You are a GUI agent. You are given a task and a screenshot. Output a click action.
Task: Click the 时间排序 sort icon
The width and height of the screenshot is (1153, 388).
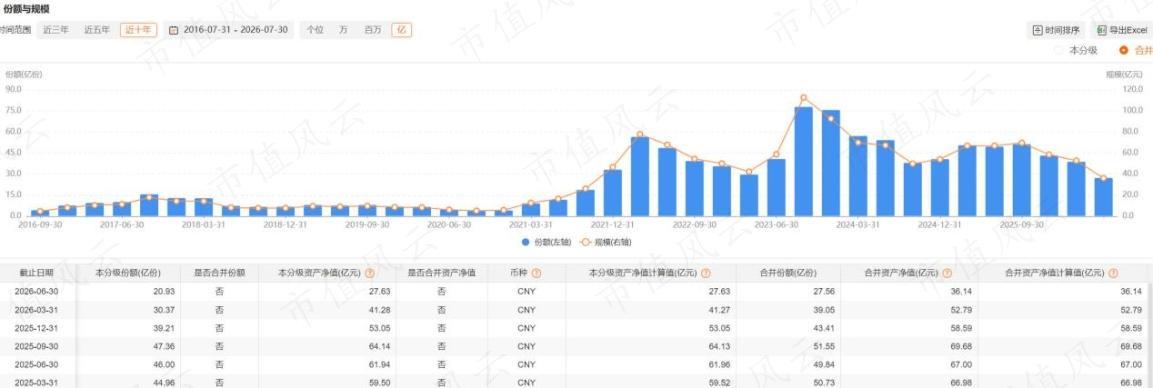1038,30
